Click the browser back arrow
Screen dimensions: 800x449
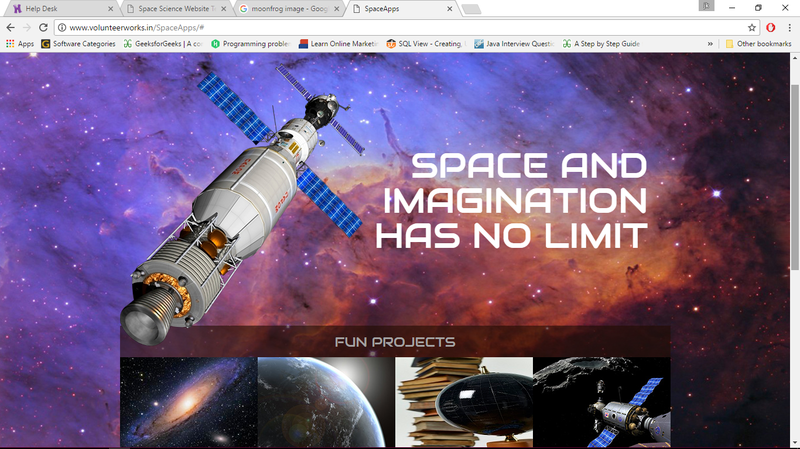10,27
